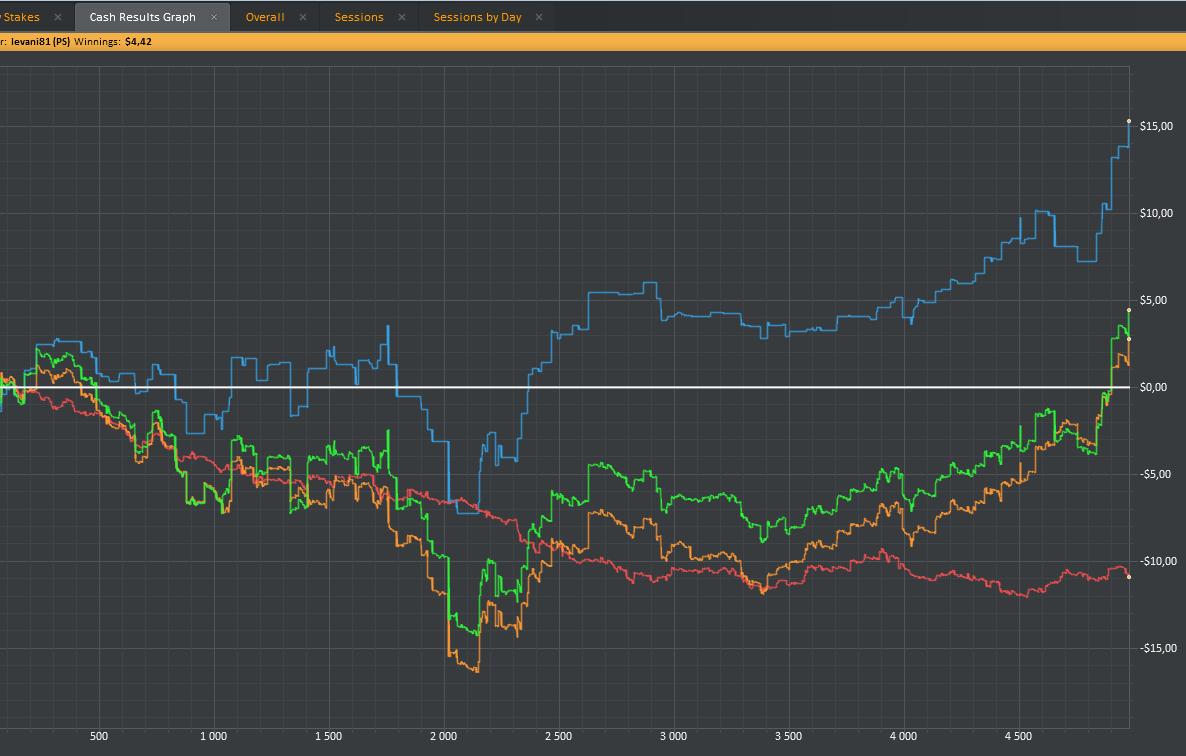This screenshot has width=1186, height=756.
Task: Switch to the Overall tab
Action: (x=265, y=17)
